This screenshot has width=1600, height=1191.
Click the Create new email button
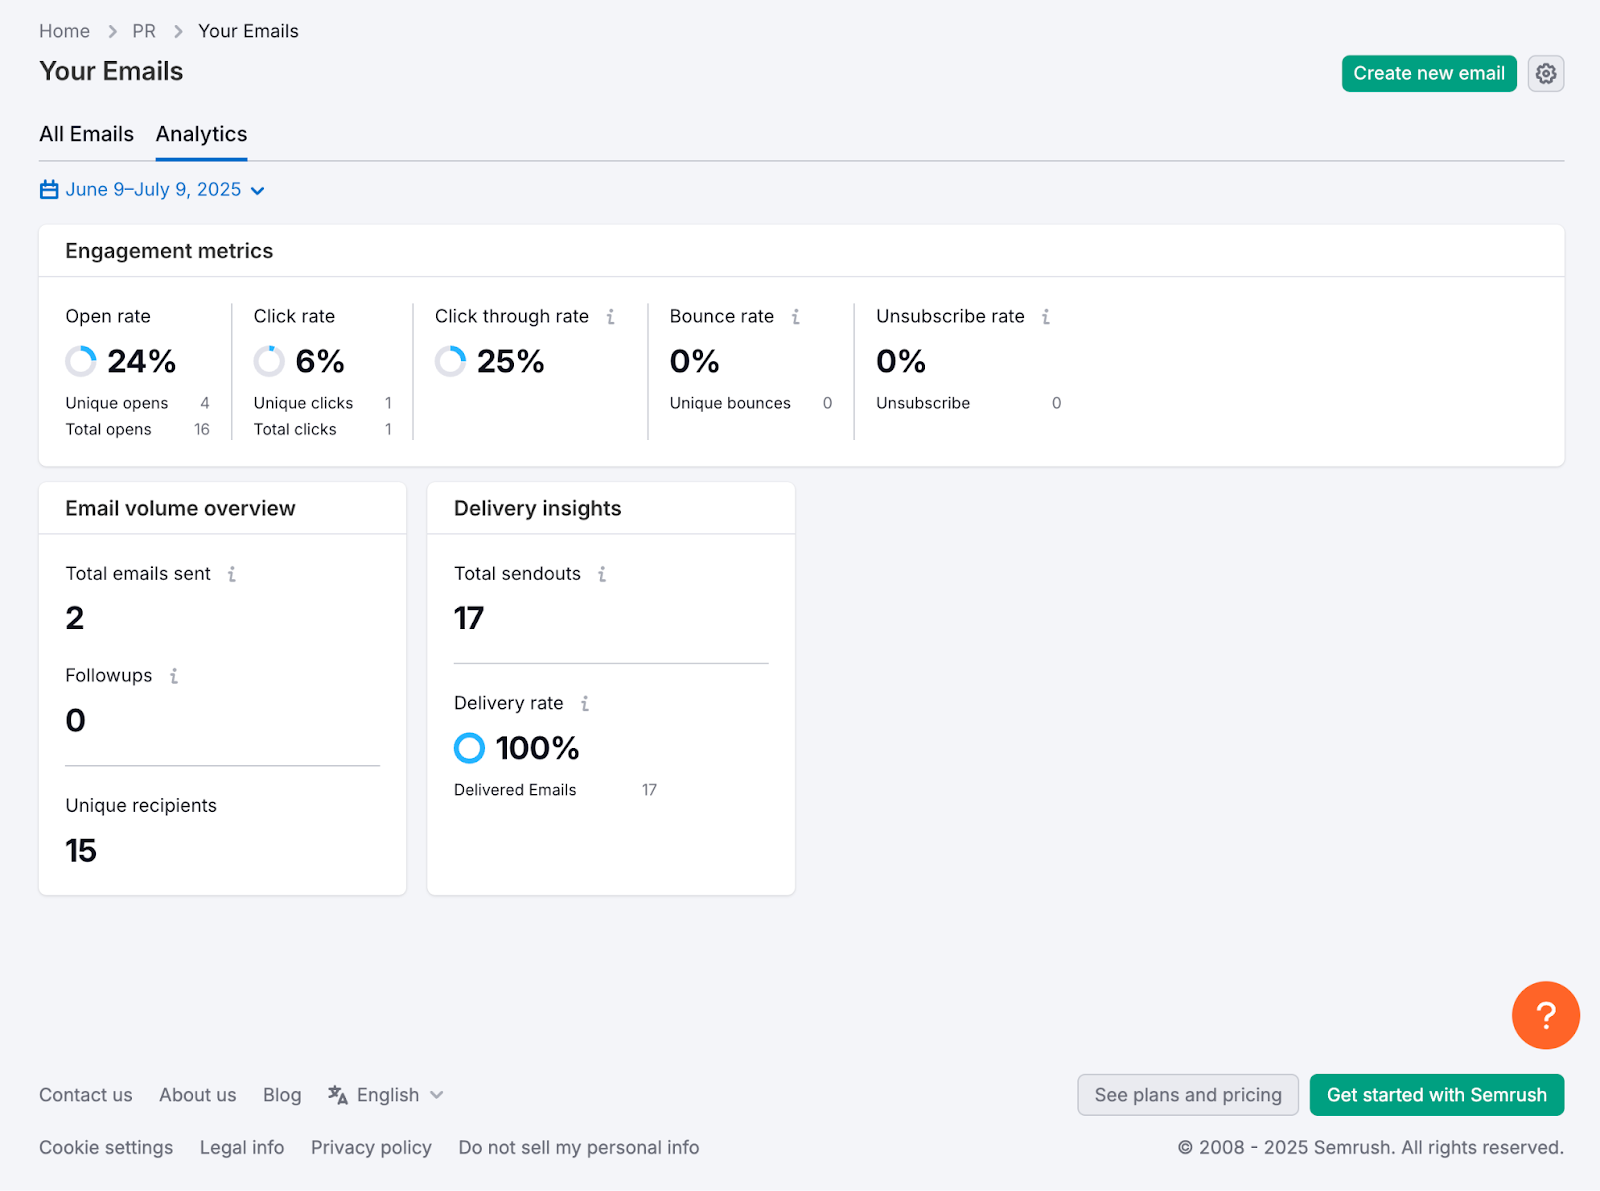(x=1428, y=73)
